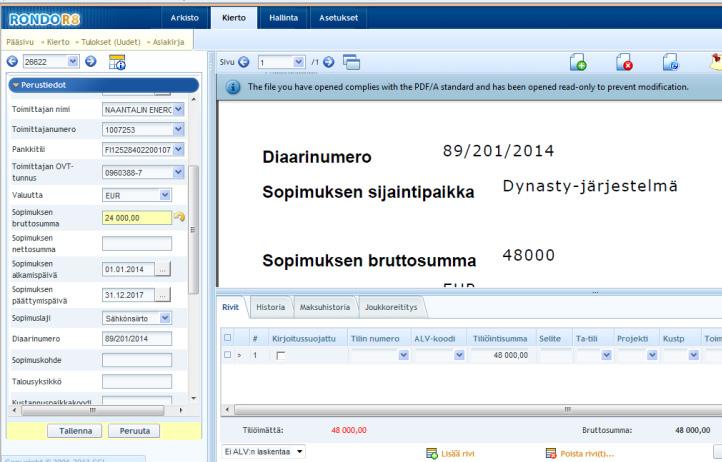Open date picker for Sopimuksen alkamispäivä
This screenshot has height=462, width=722.
pyautogui.click(x=162, y=269)
